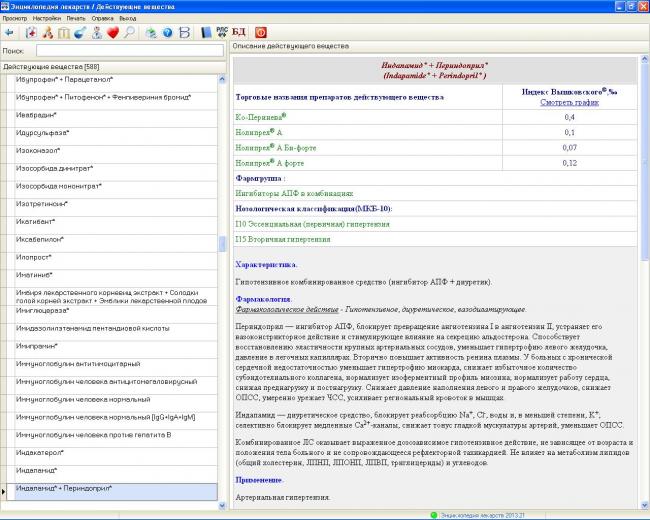Open the medicines book icon with red cross
The height and width of the screenshot is (520, 650).
tap(31, 32)
